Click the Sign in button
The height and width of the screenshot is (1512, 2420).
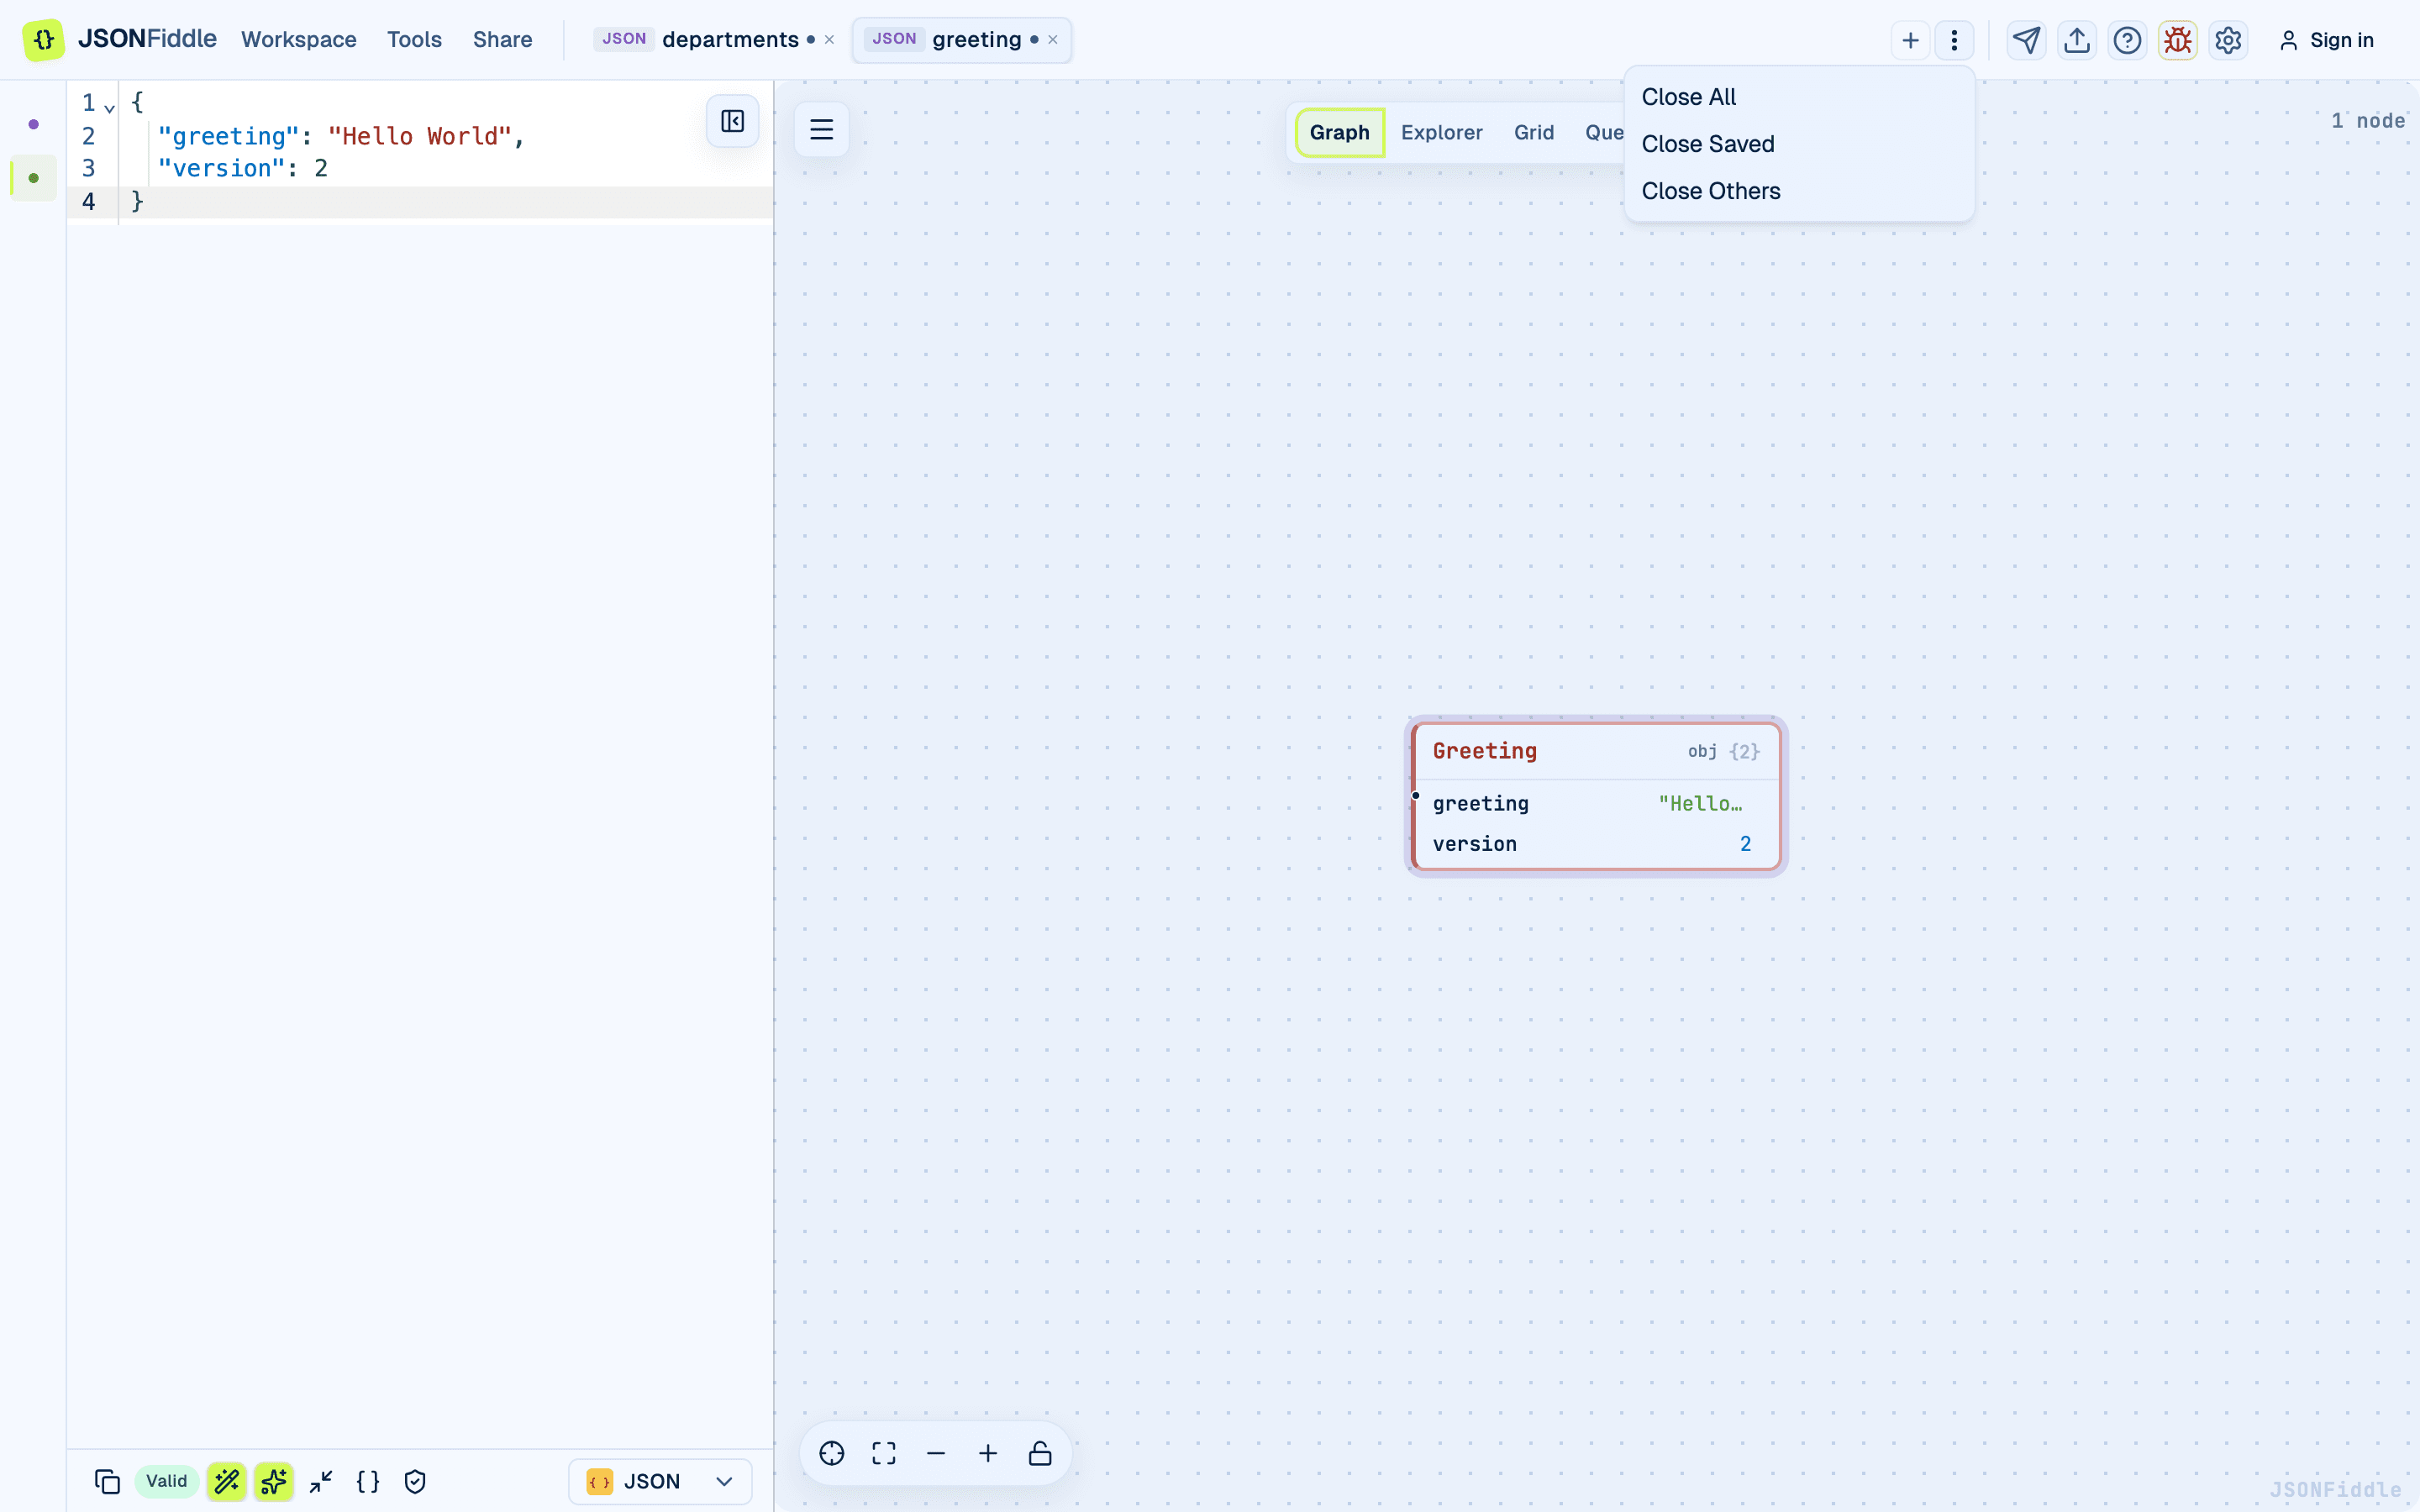[x=2326, y=40]
